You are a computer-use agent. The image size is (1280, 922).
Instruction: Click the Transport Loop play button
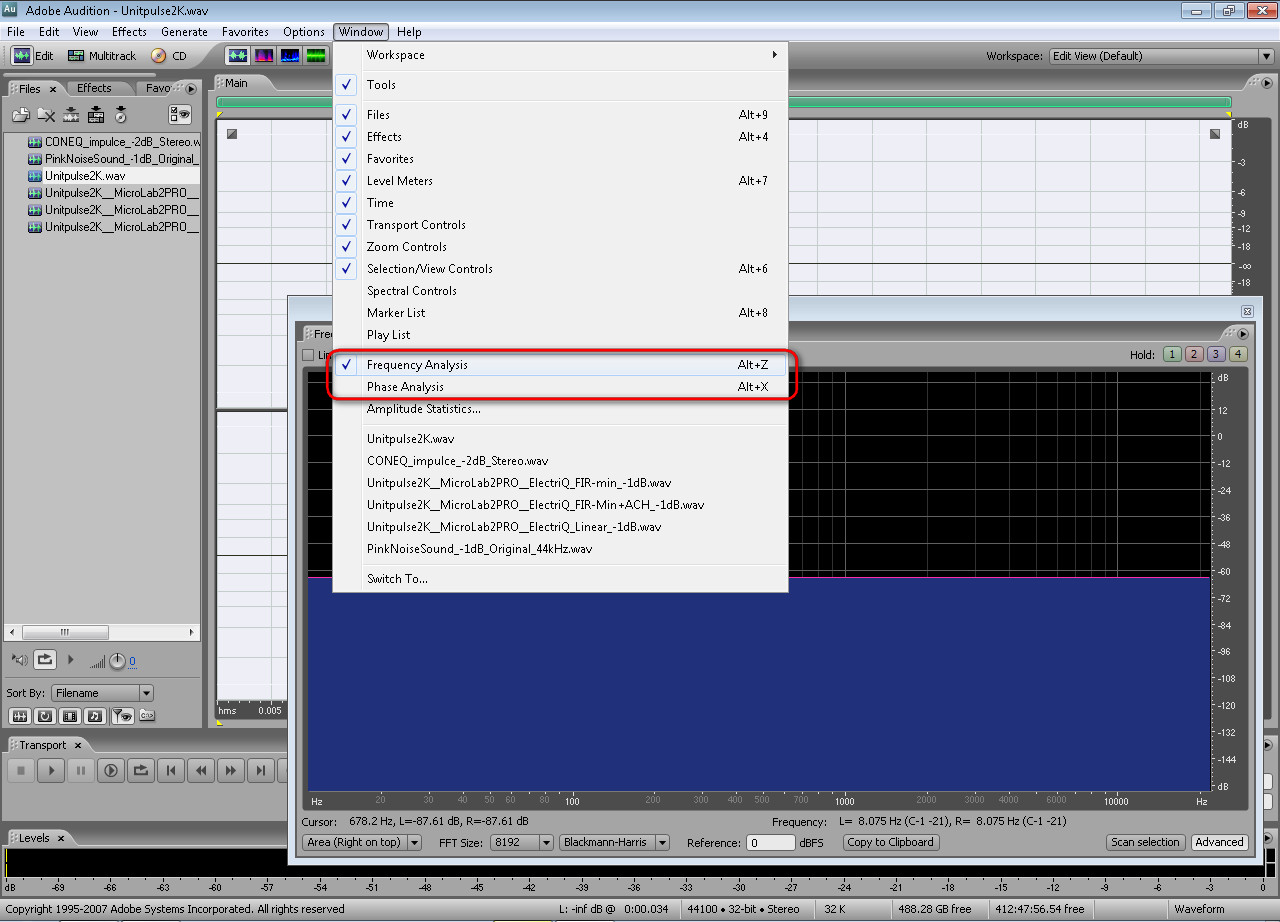coord(141,770)
